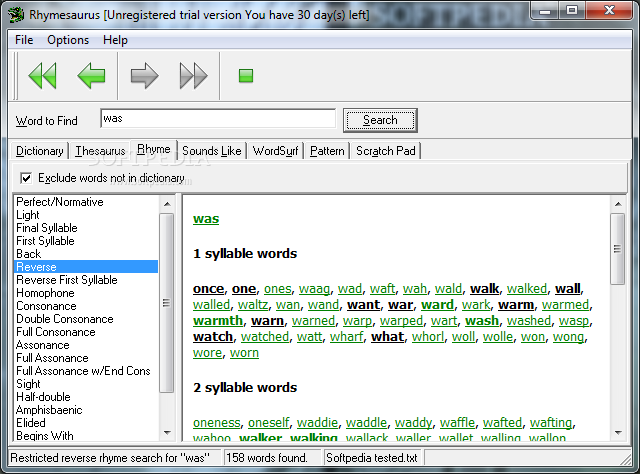This screenshot has width=640, height=474.
Task: Click status bar text "158 words found."
Action: (x=267, y=458)
